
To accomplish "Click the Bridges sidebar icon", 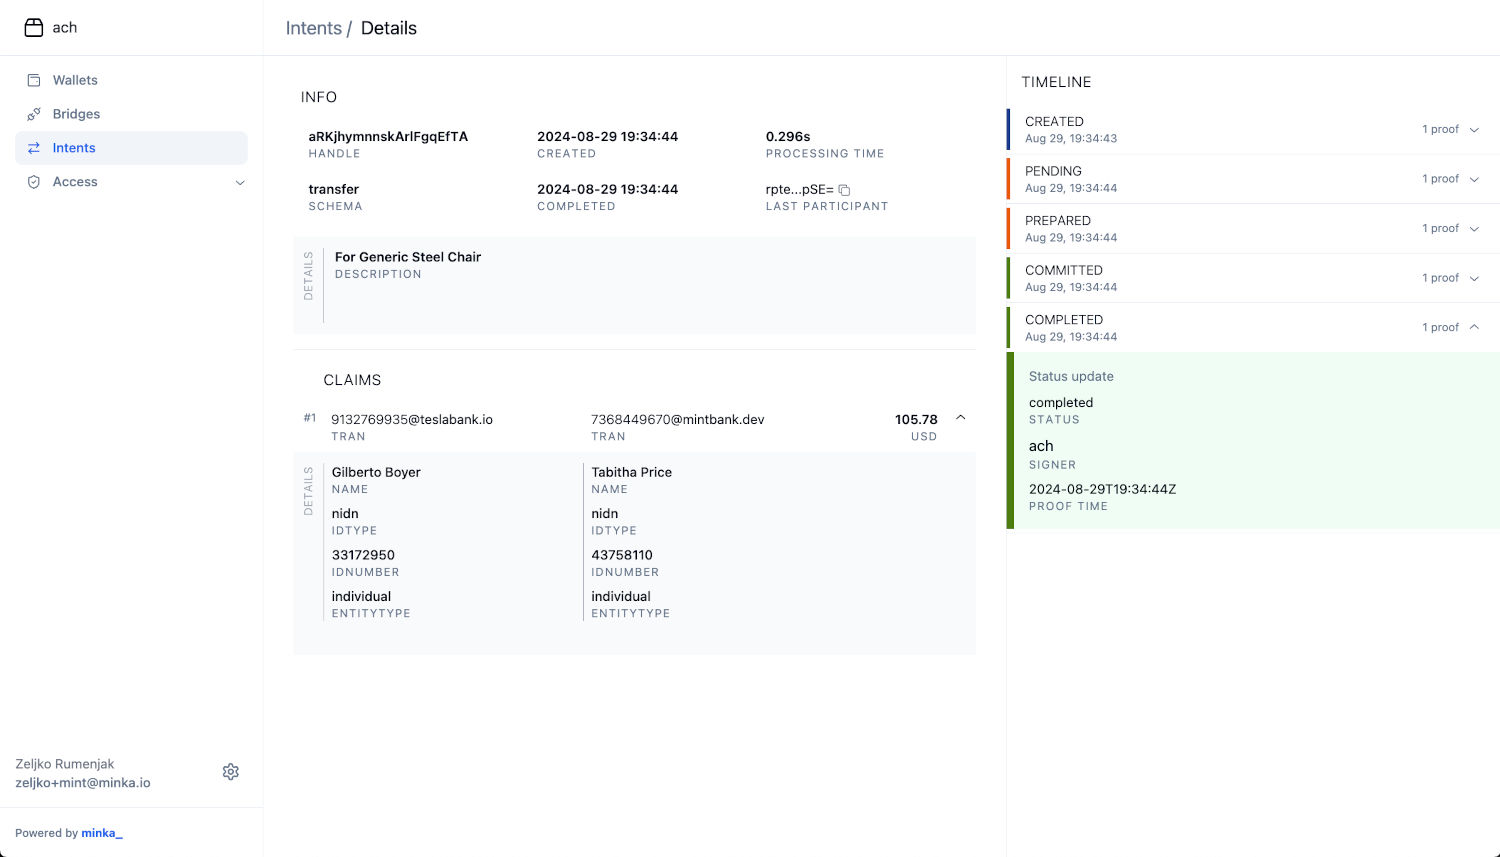I will pyautogui.click(x=34, y=114).
